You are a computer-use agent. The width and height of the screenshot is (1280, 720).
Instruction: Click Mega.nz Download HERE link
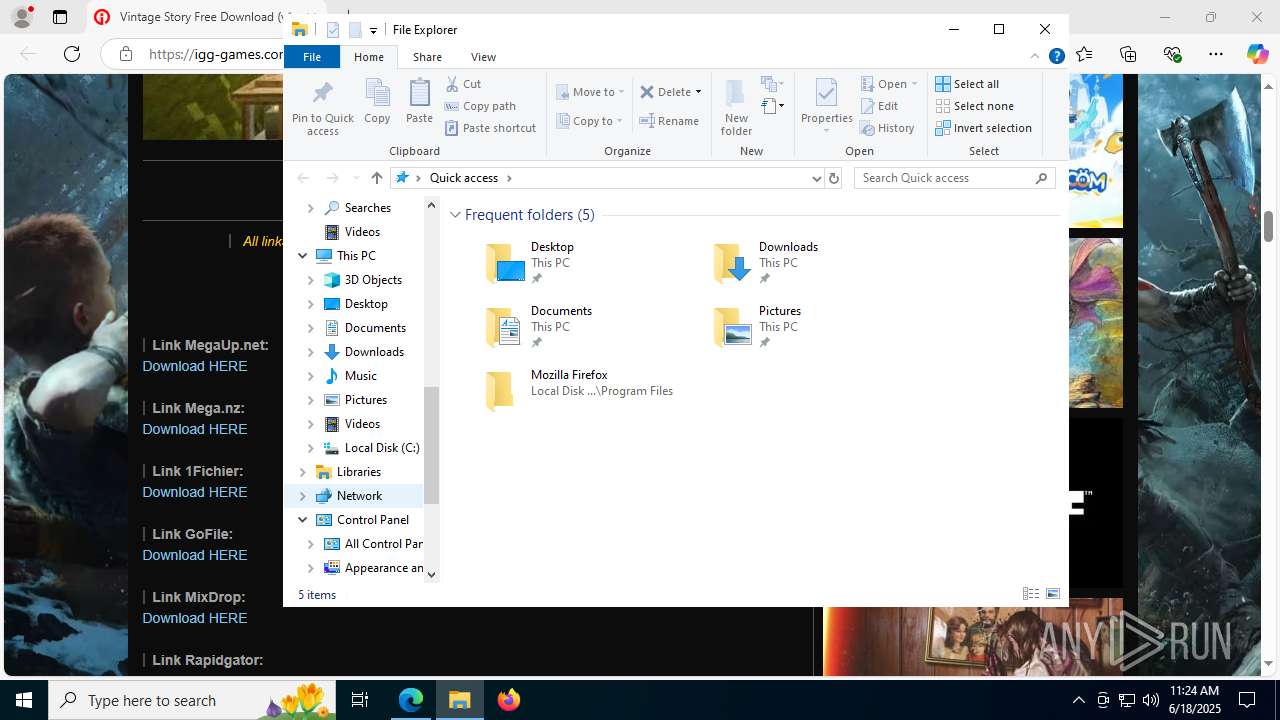(x=195, y=429)
